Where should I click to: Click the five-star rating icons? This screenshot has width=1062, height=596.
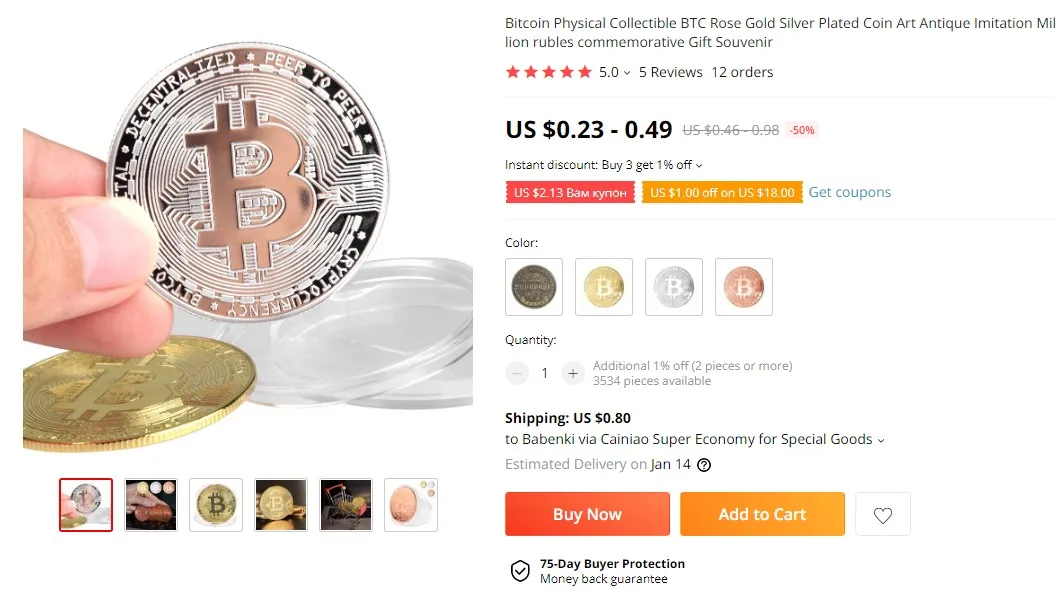point(549,72)
